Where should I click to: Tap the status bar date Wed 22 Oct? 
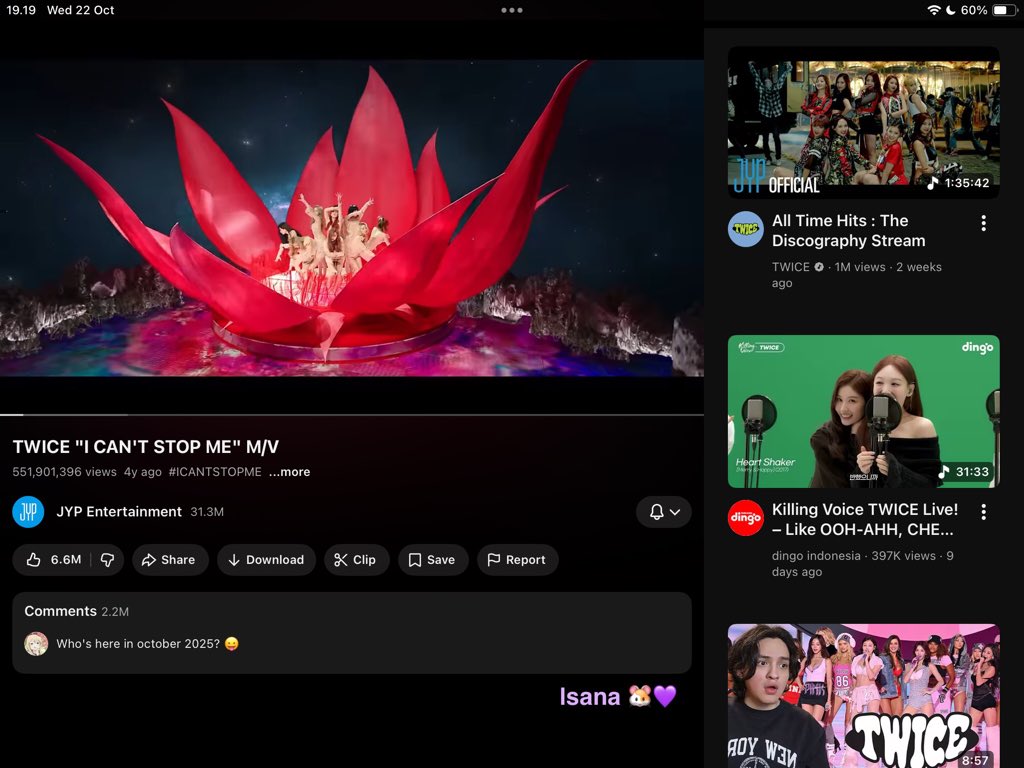tap(80, 10)
